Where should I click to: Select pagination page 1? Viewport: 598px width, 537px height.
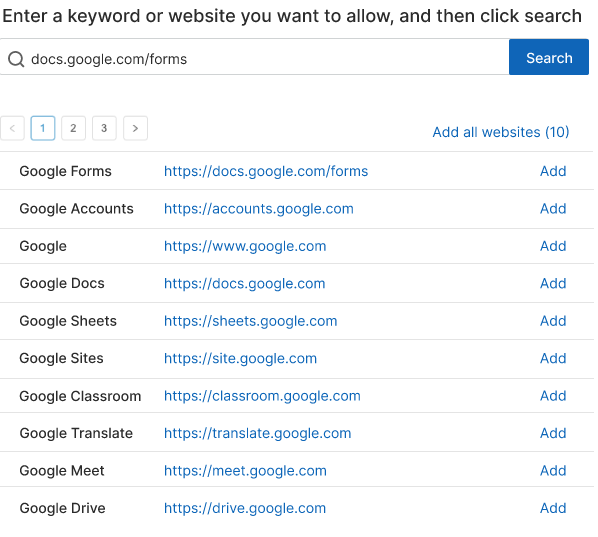click(43, 128)
